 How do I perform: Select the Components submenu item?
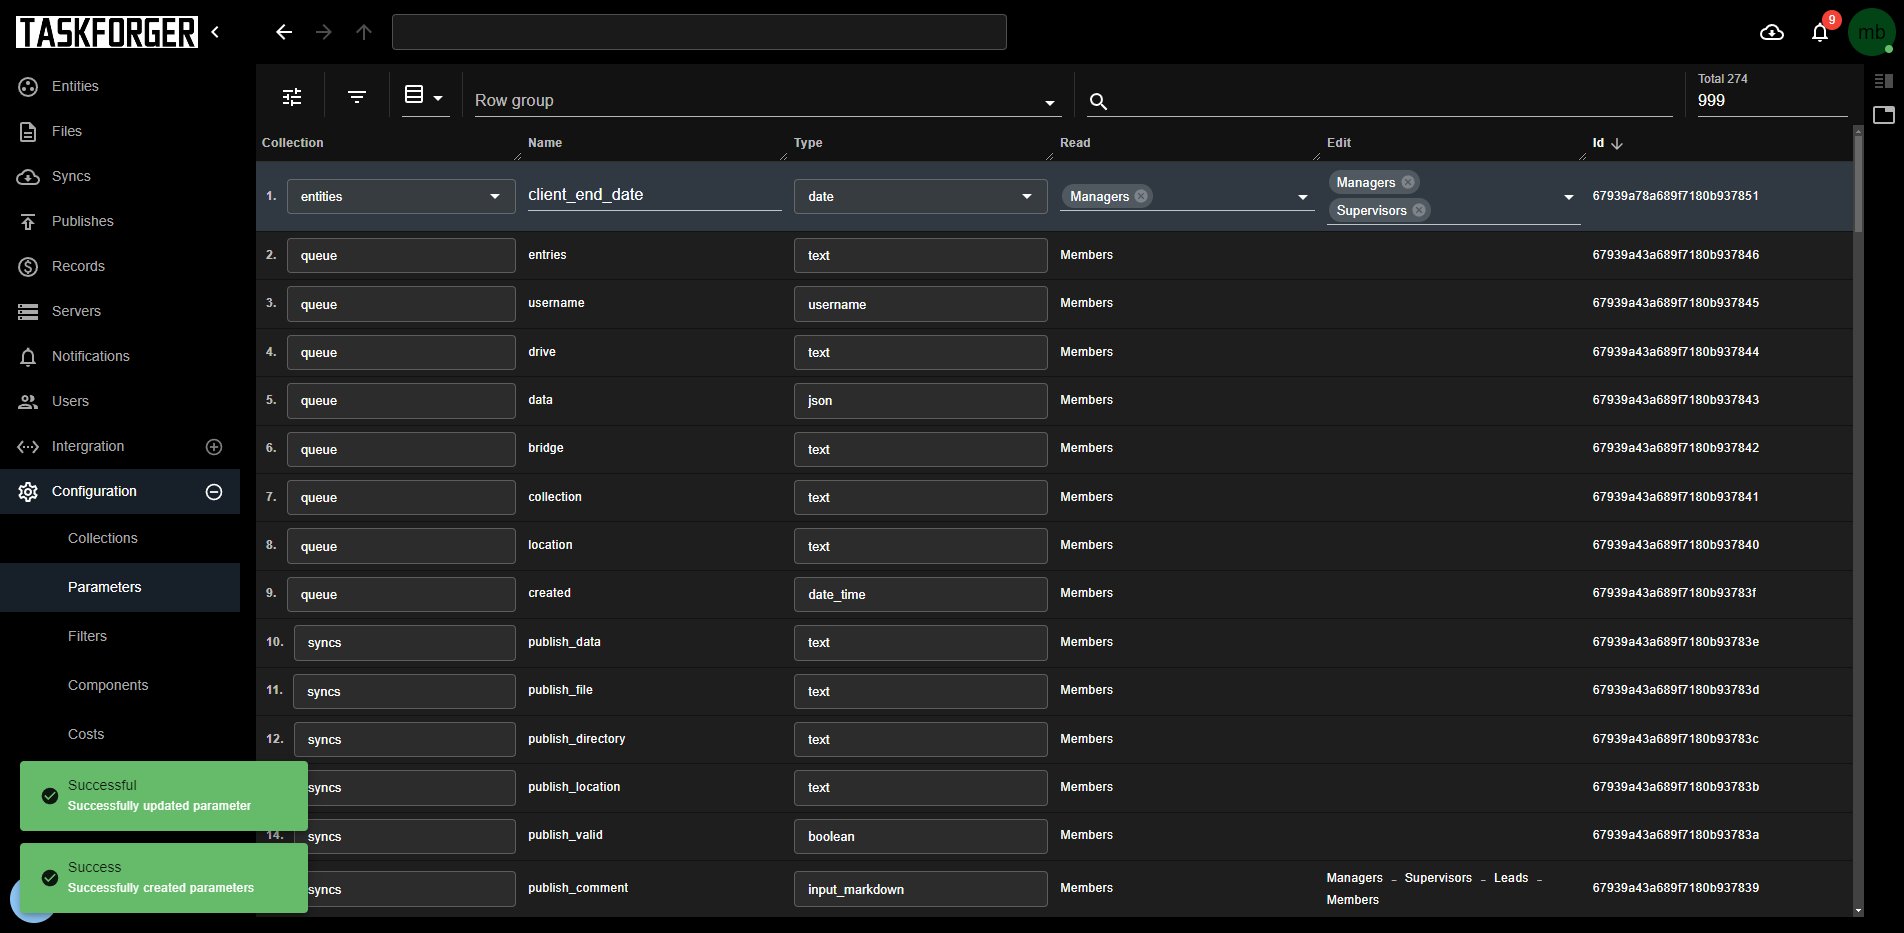click(120, 685)
